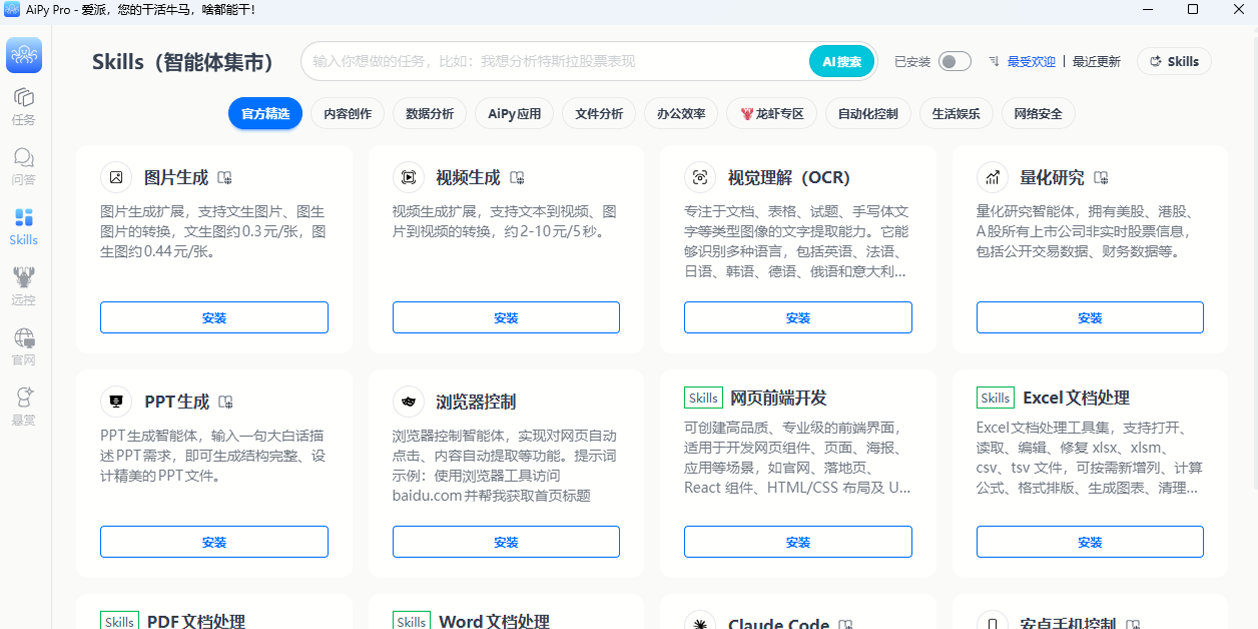
Task: Switch to the 内容创作 category tab
Action: tap(349, 113)
